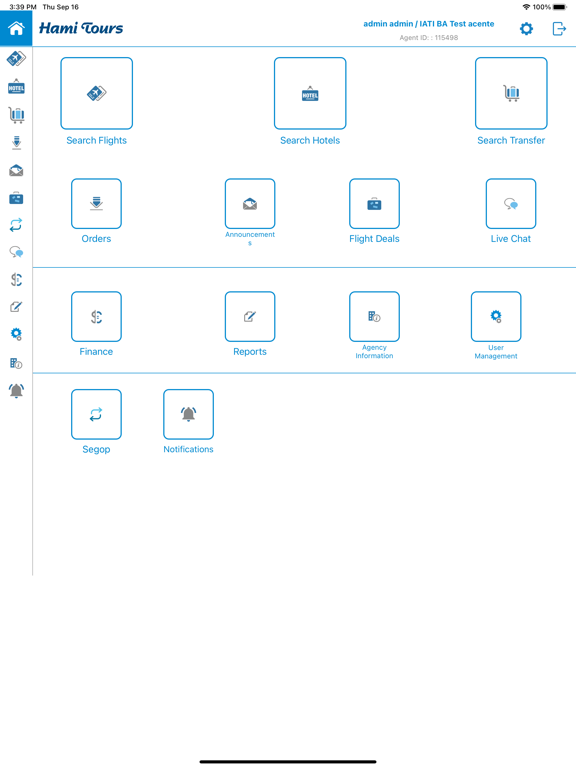Image resolution: width=576 pixels, height=768 pixels.
Task: Select the notifications bell icon in sidebar
Action: pos(16,391)
